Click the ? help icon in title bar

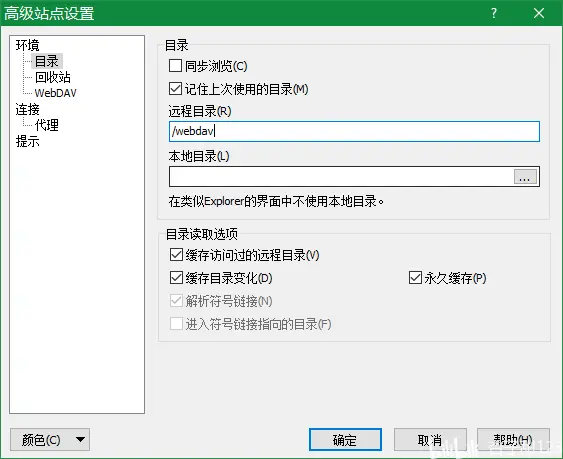click(x=494, y=13)
